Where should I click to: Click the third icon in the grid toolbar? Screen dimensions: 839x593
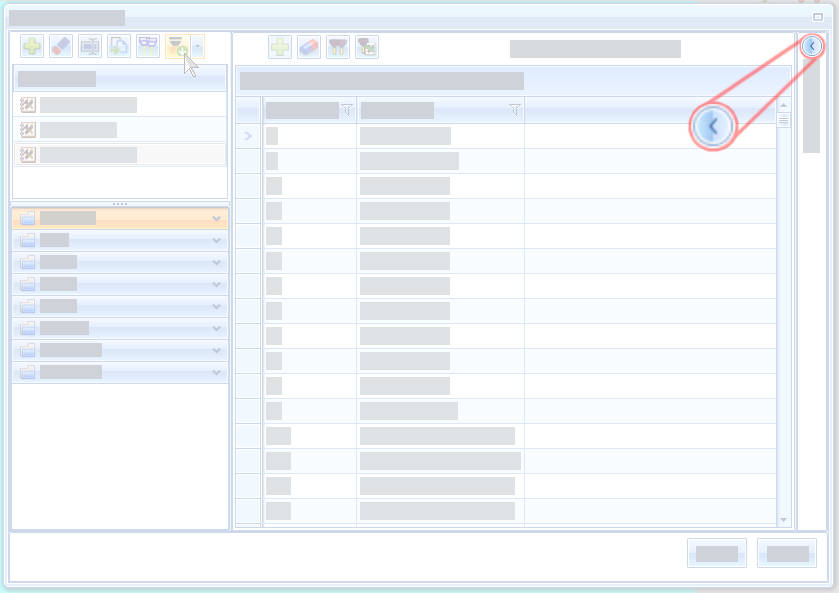click(x=338, y=47)
